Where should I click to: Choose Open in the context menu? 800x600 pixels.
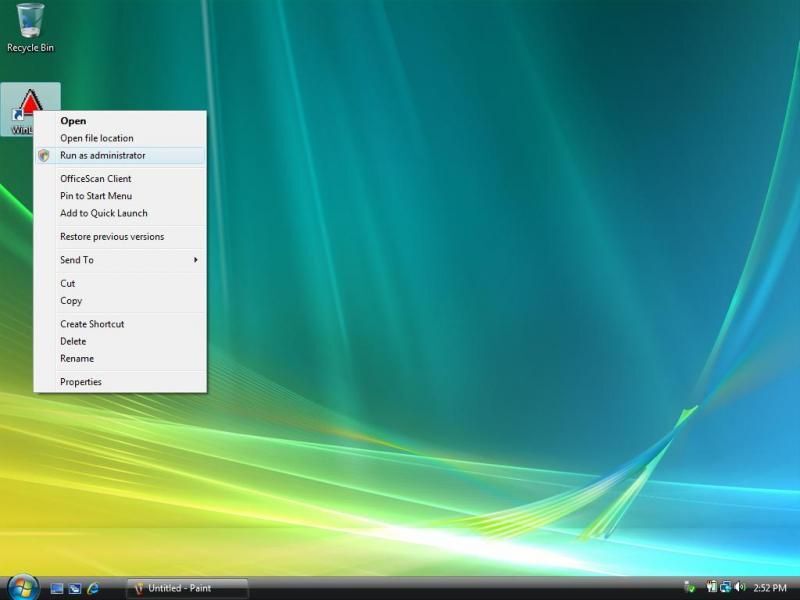(73, 121)
